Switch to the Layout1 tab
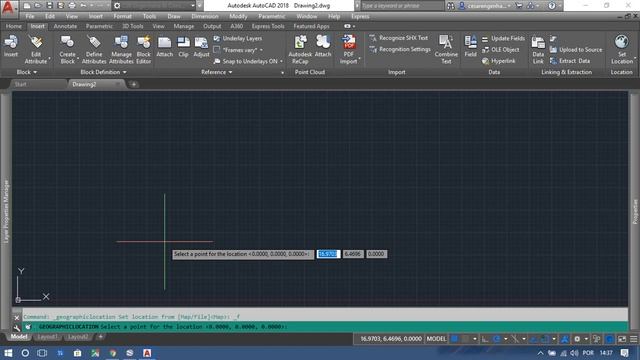Screen dimensions: 640x360 tap(47, 337)
